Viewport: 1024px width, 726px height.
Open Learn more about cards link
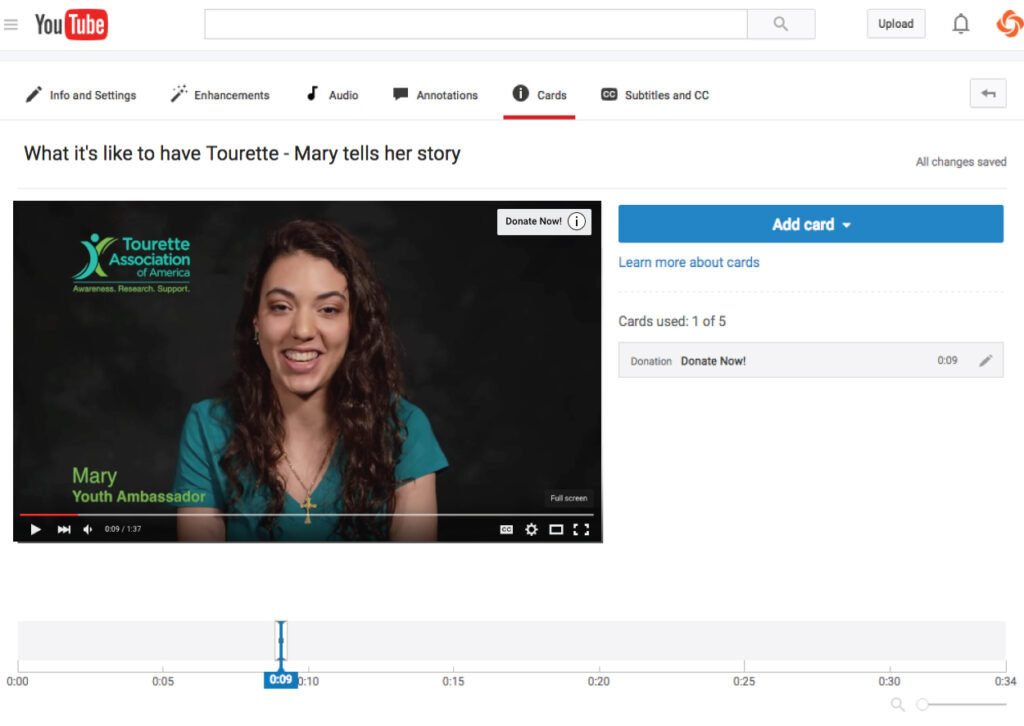[688, 262]
